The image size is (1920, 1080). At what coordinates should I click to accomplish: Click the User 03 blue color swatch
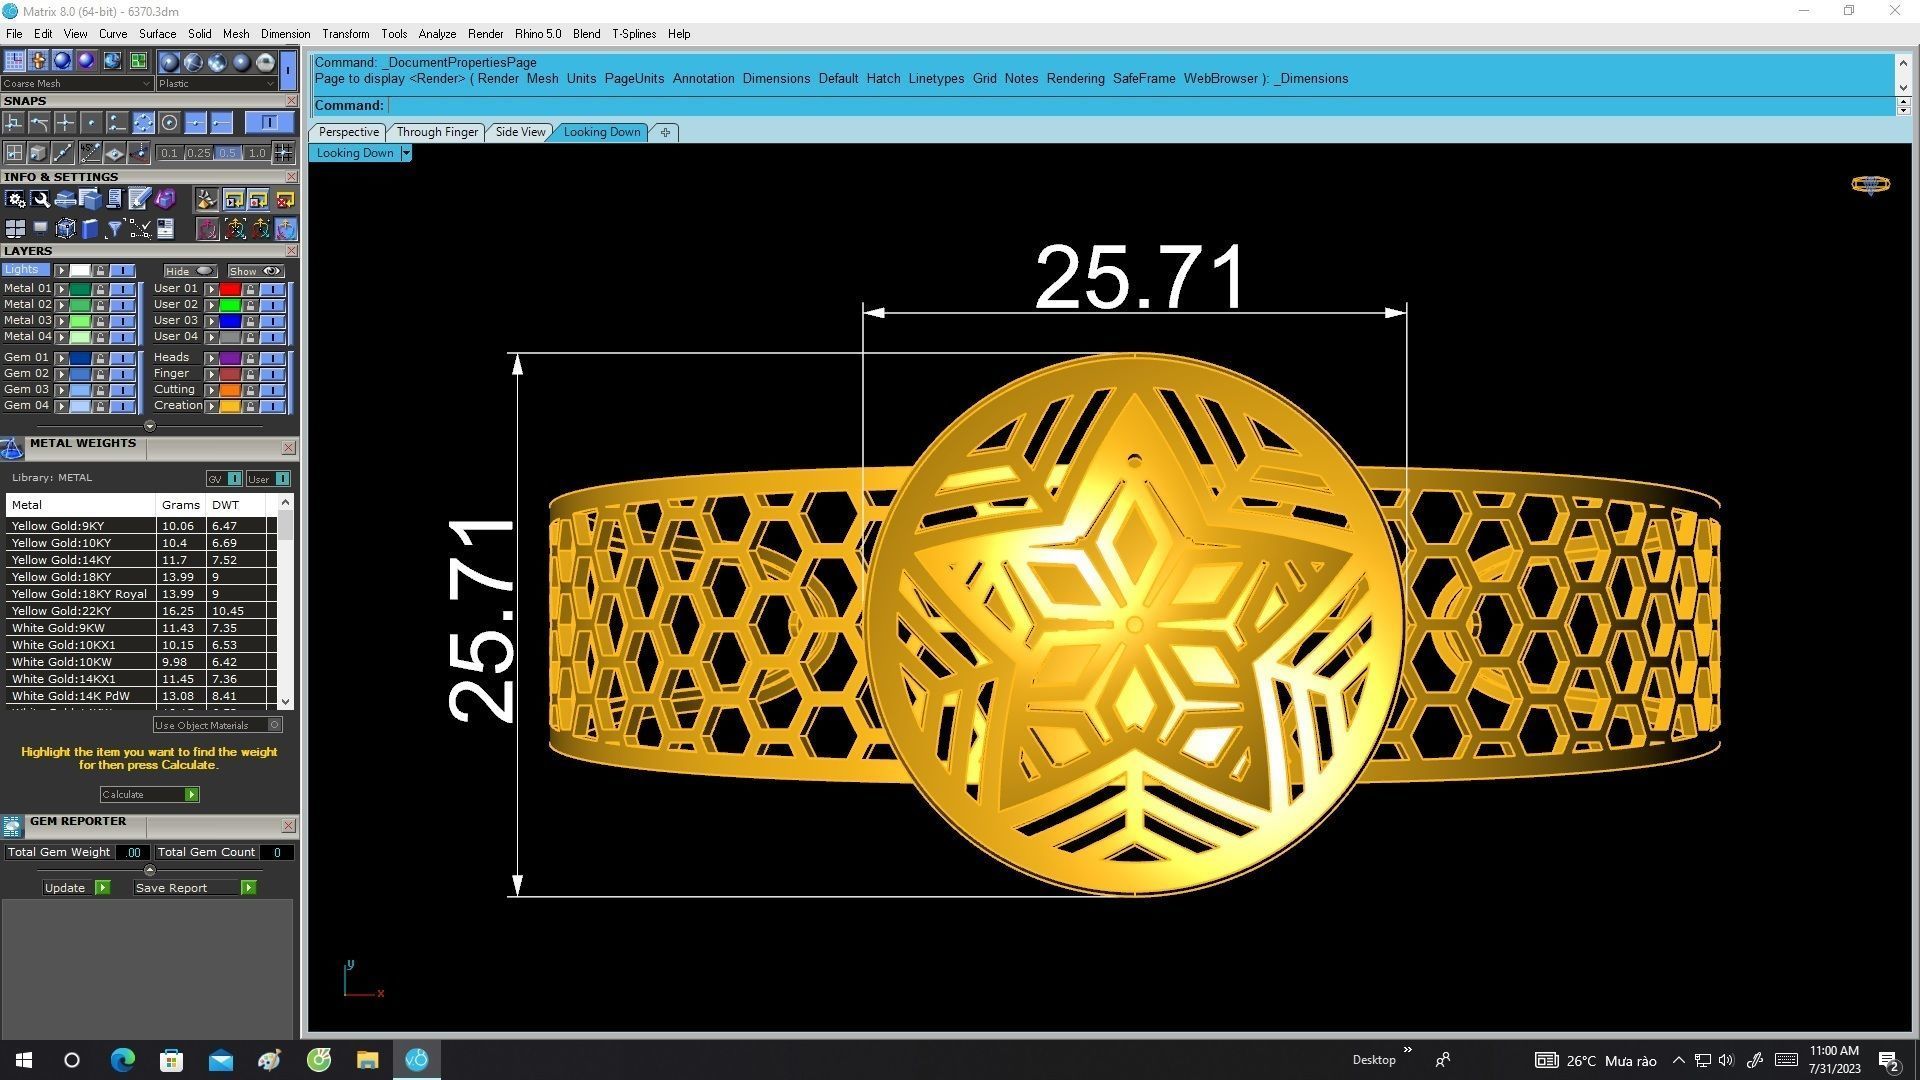pos(230,321)
